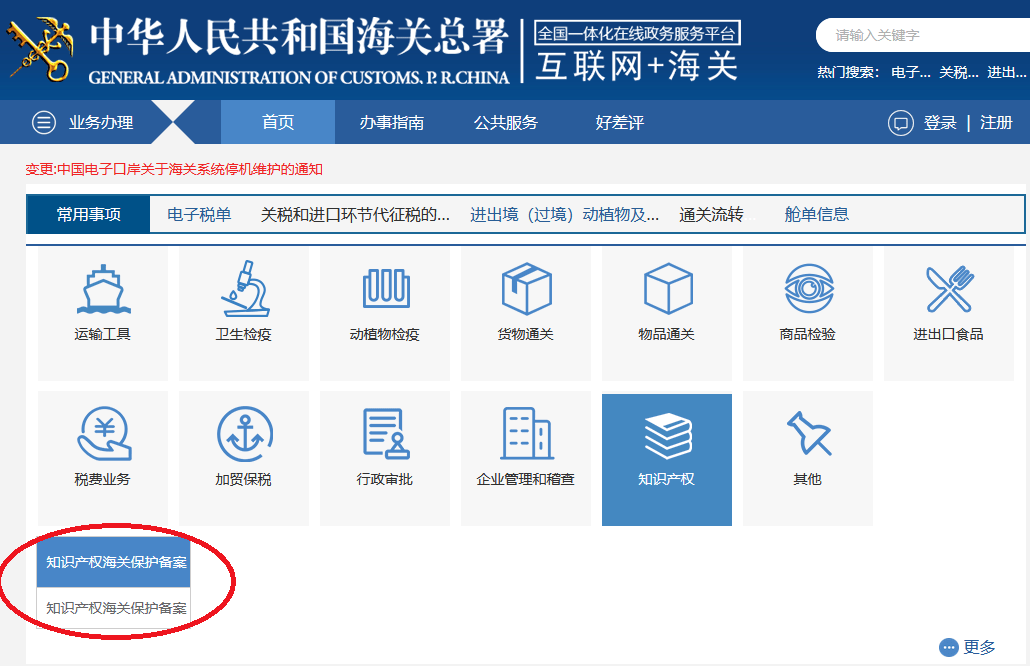Click the 更多 ellipsis icon
1030x666 pixels.
[x=949, y=648]
